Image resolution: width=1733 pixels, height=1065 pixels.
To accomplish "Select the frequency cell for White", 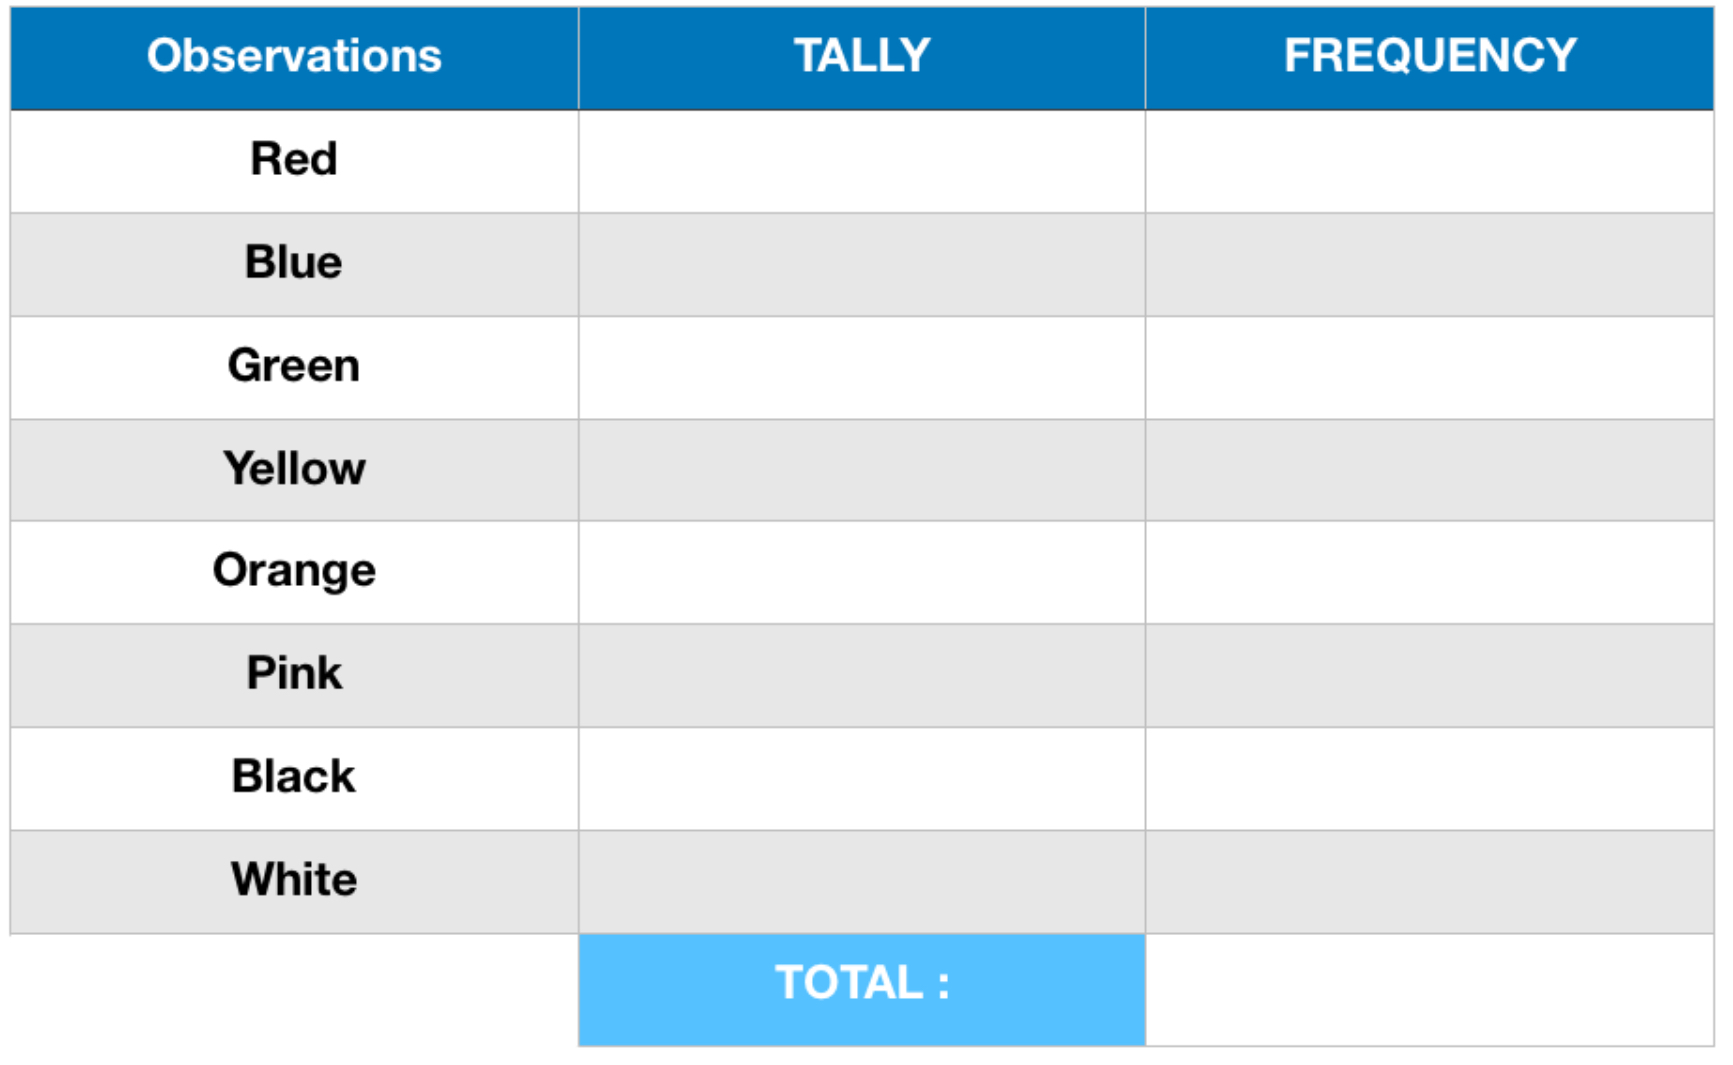I will click(x=1430, y=882).
